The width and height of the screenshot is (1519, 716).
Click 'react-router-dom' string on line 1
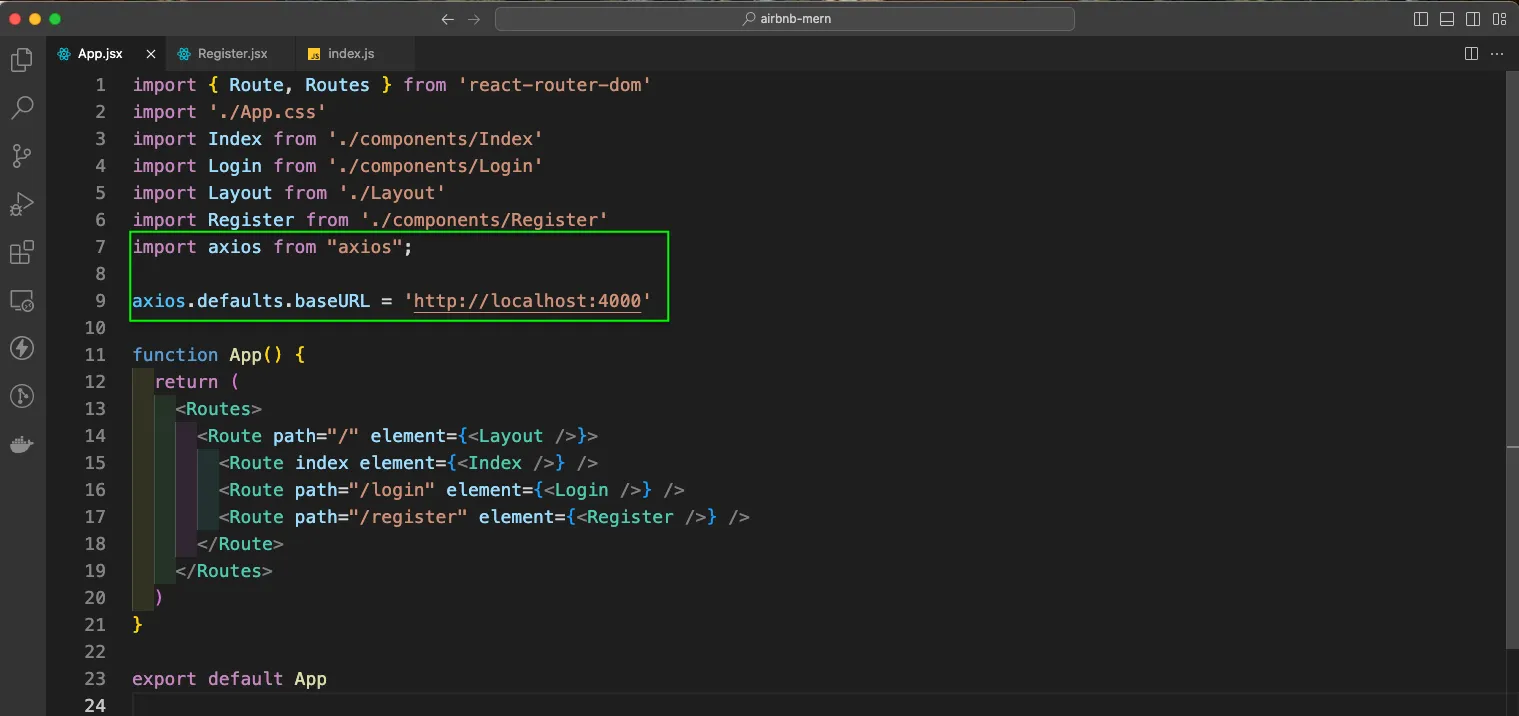[555, 85]
